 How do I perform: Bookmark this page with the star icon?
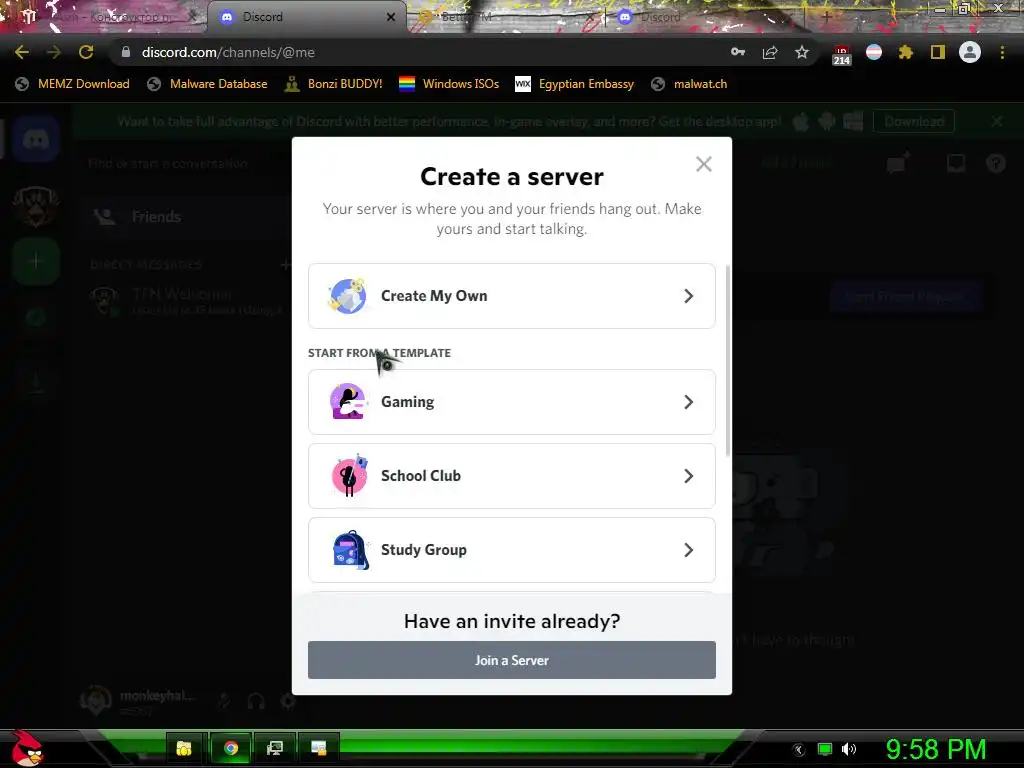(x=802, y=52)
